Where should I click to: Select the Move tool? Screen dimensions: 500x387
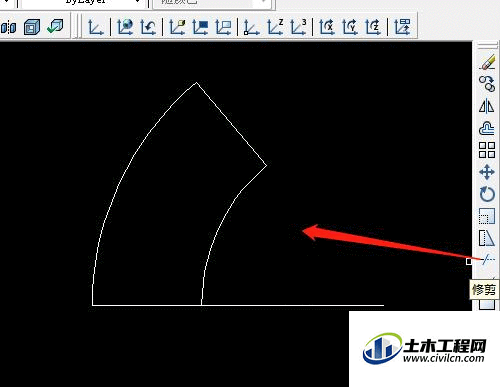tap(487, 172)
